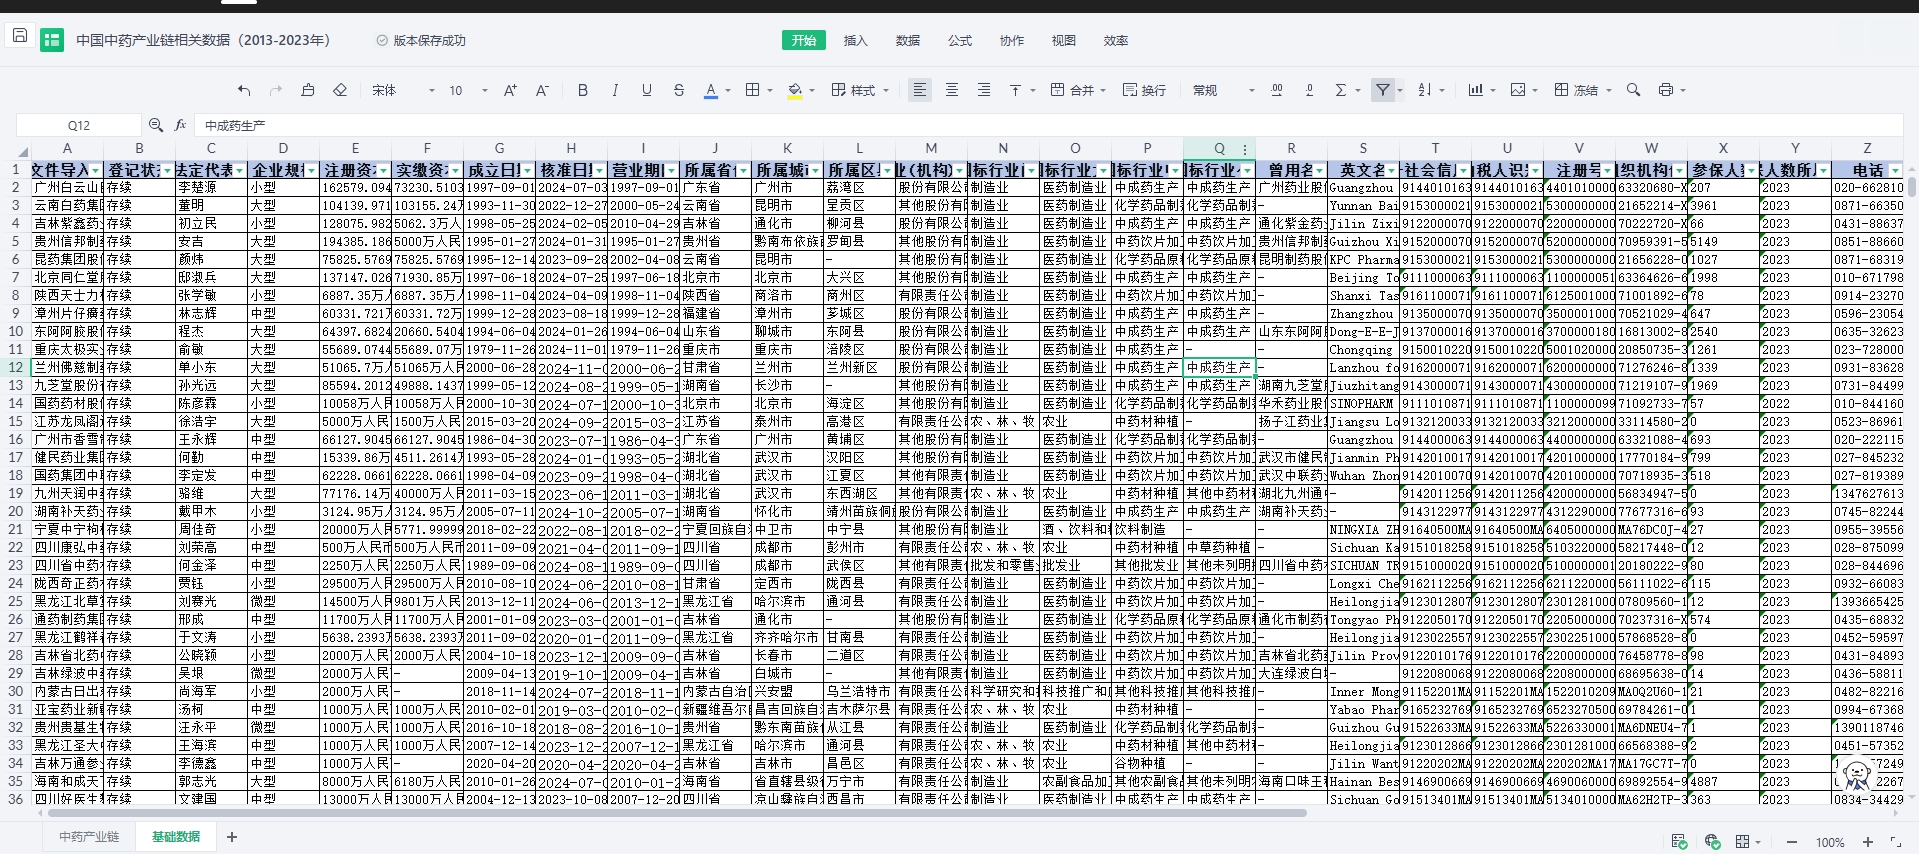This screenshot has height=854, width=1919.
Task: Click the undo arrow in the toolbar
Action: 244,90
